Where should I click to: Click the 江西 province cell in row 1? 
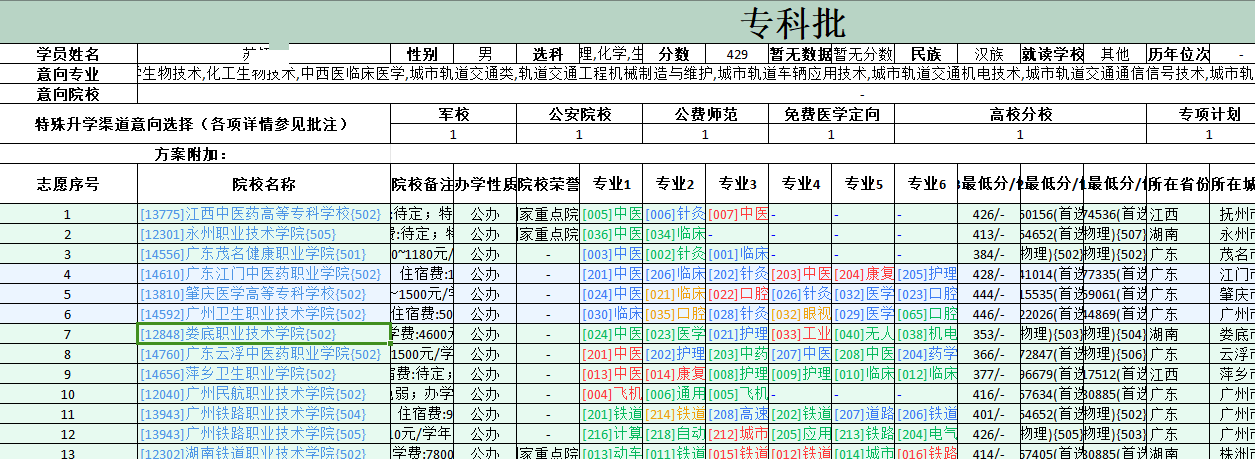[x=1178, y=214]
